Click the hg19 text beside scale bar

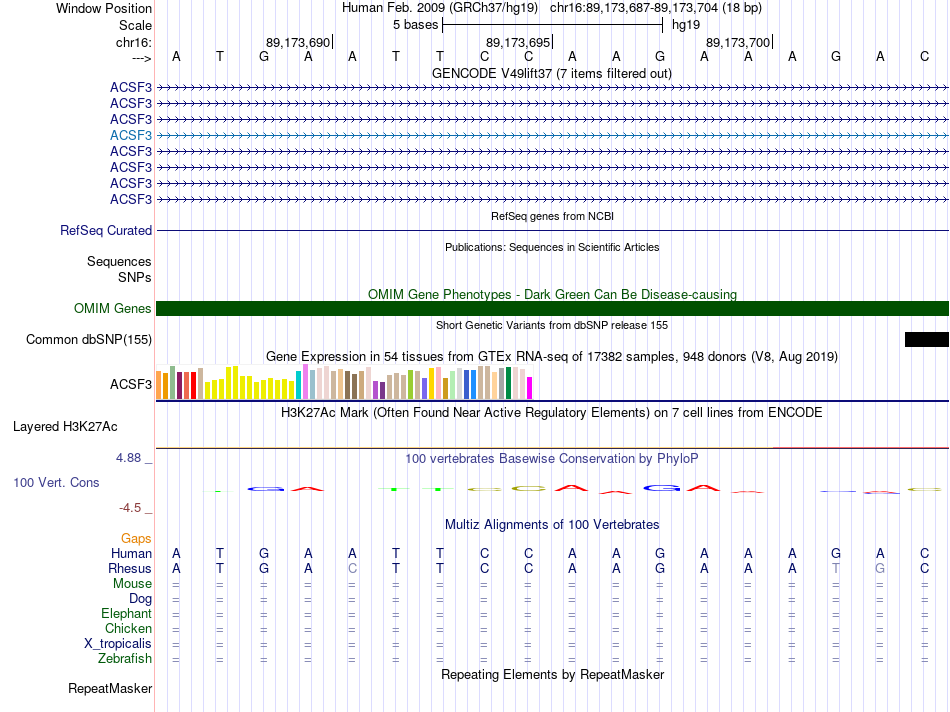pyautogui.click(x=686, y=25)
